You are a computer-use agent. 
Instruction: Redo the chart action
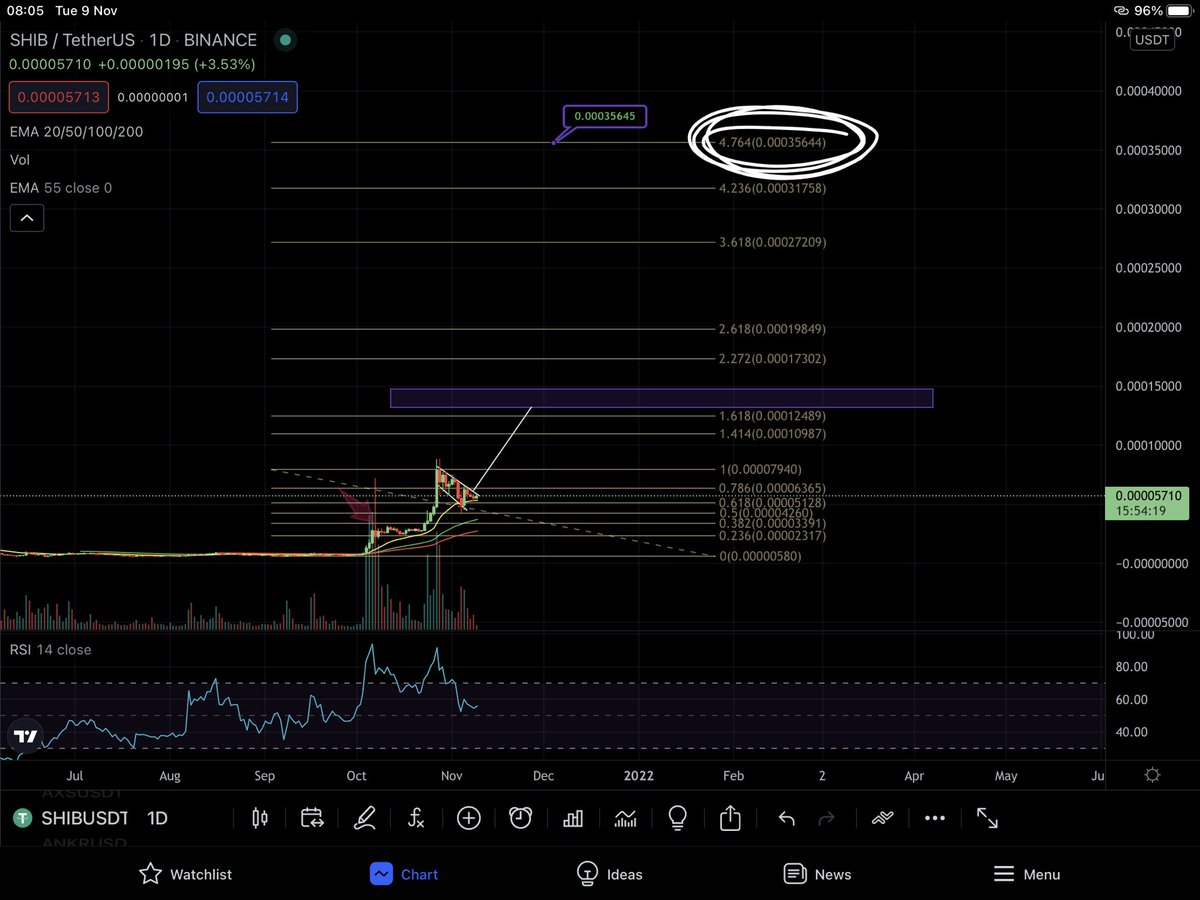(826, 818)
